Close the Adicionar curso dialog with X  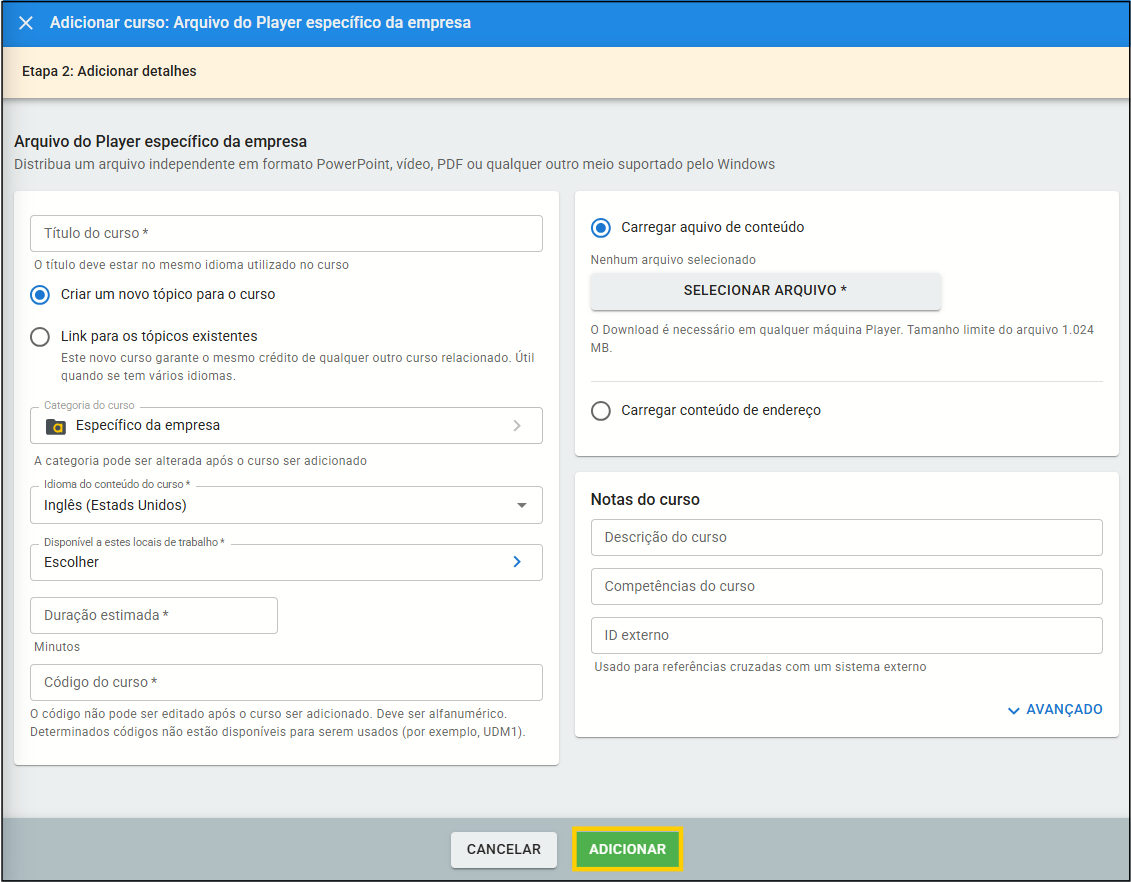[26, 23]
